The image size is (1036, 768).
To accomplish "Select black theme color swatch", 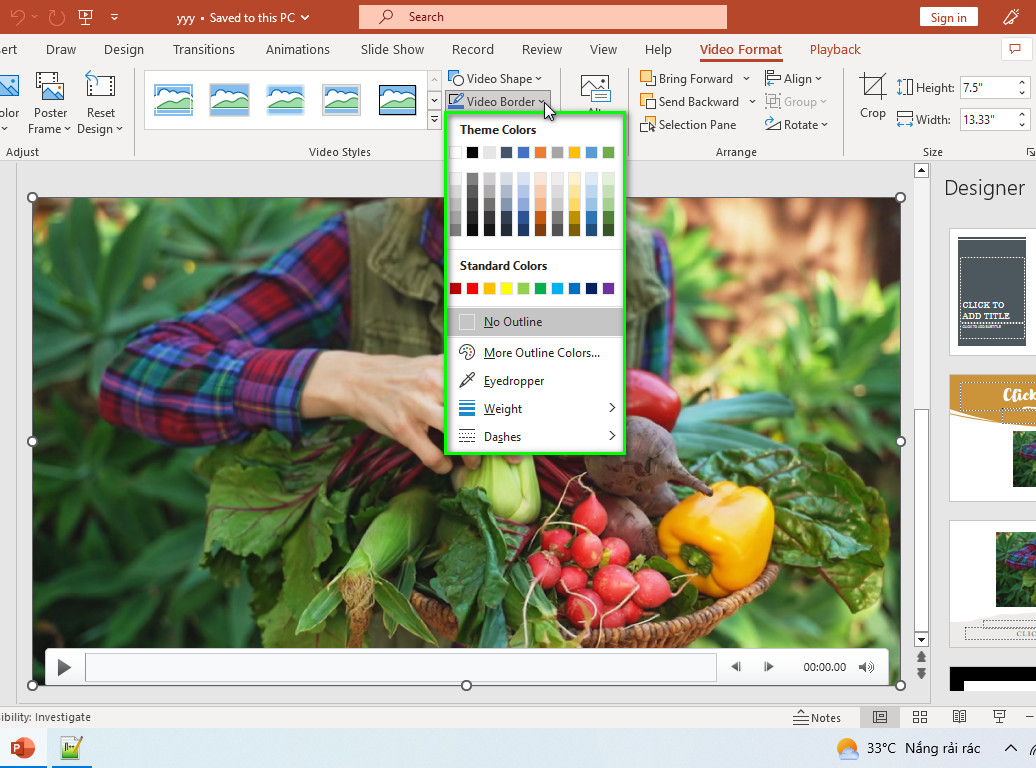I will 472,153.
